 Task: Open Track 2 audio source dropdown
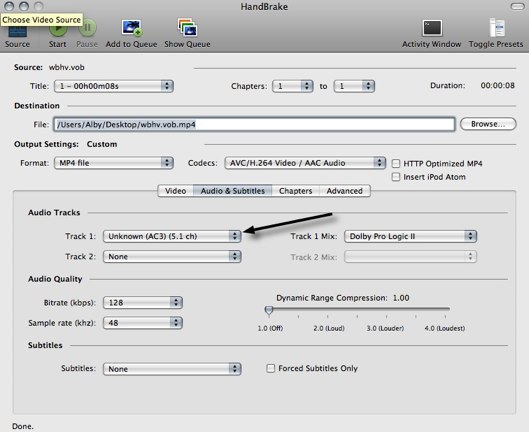[x=172, y=256]
